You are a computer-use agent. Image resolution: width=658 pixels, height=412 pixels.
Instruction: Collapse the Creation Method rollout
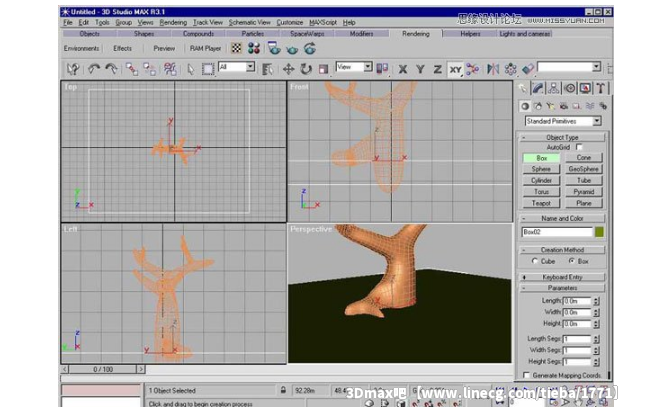(562, 250)
